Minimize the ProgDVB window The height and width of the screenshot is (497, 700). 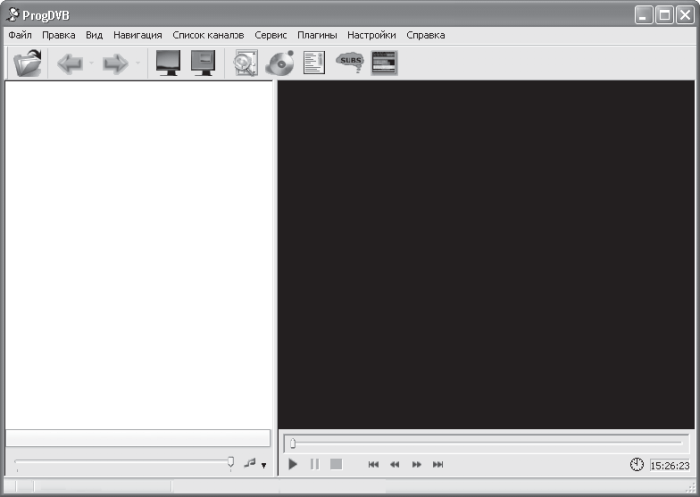click(x=643, y=15)
